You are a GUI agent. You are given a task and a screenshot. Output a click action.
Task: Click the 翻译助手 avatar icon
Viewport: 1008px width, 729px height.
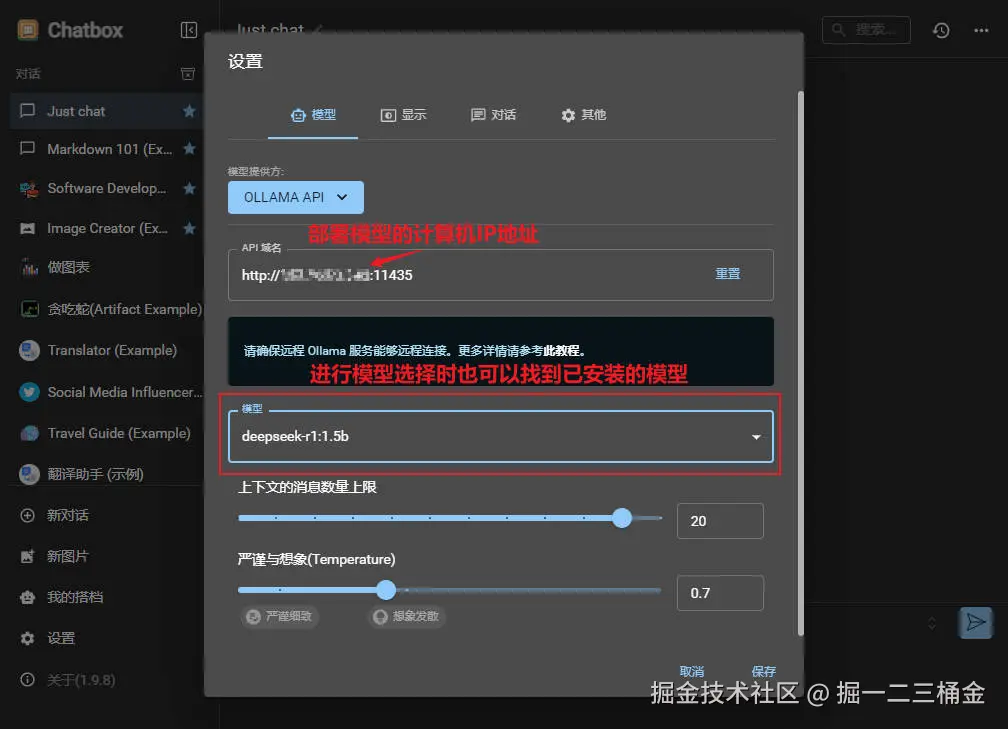29,474
